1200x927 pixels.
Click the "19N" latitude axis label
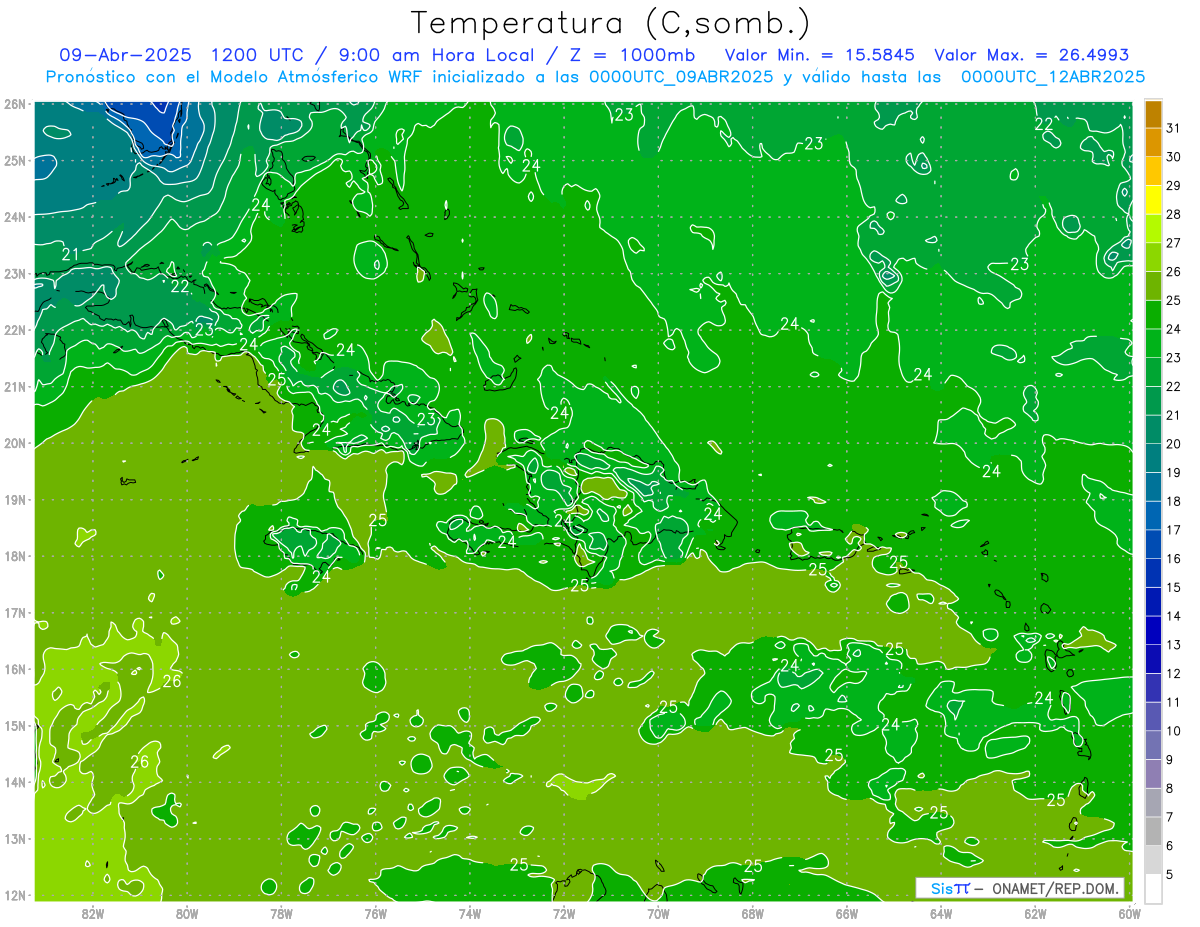pos(14,500)
